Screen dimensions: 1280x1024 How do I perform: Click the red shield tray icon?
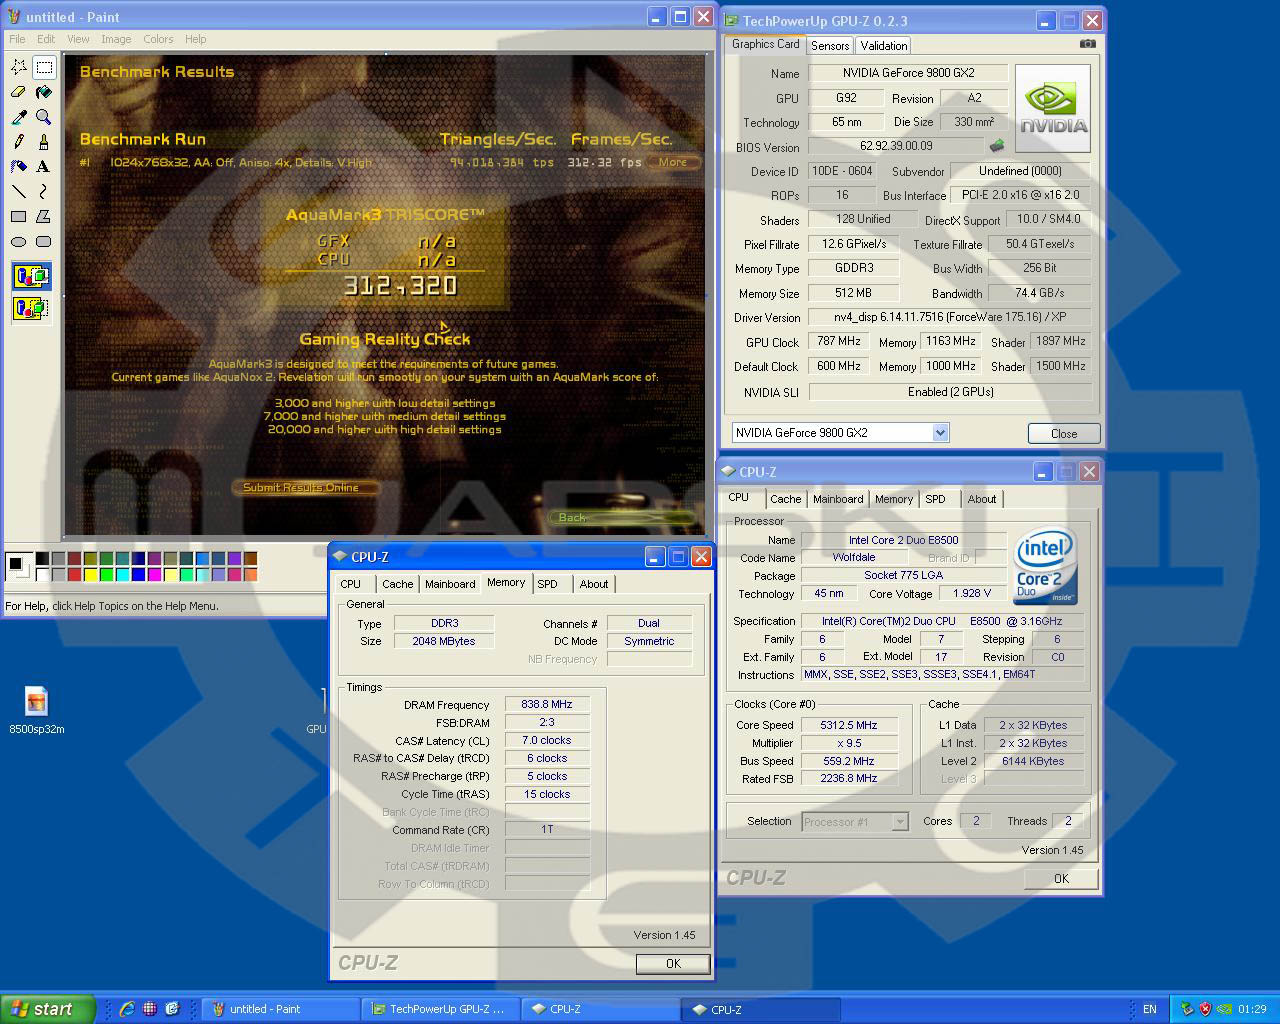pos(1205,1009)
